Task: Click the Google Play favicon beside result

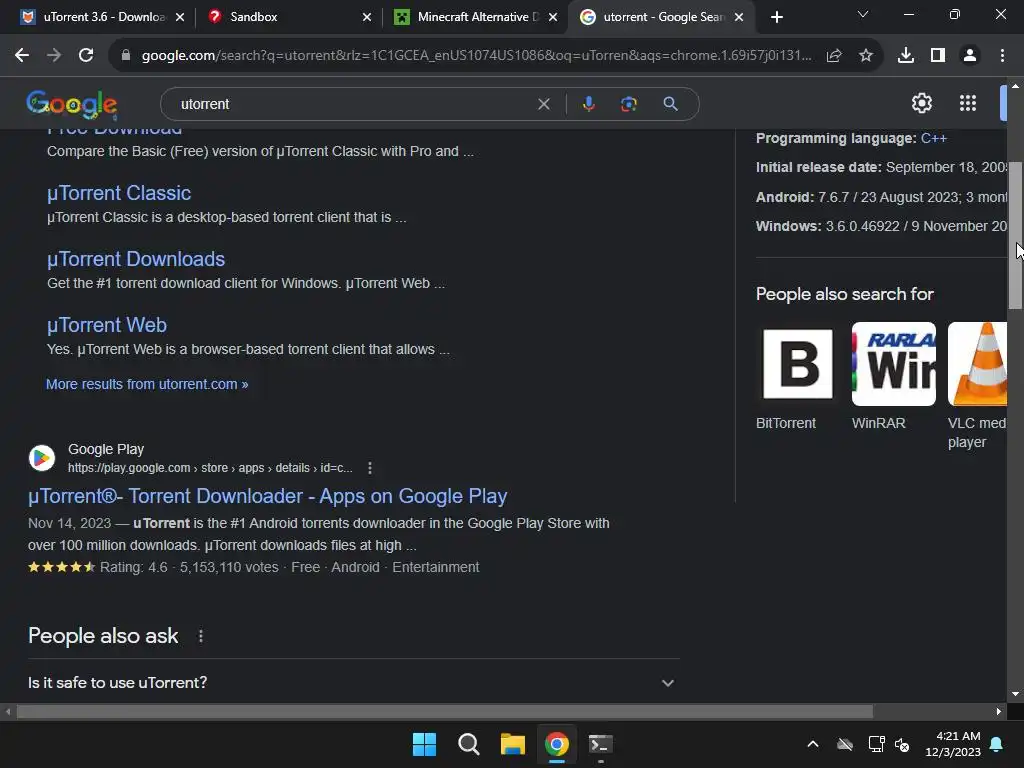Action: [x=42, y=458]
